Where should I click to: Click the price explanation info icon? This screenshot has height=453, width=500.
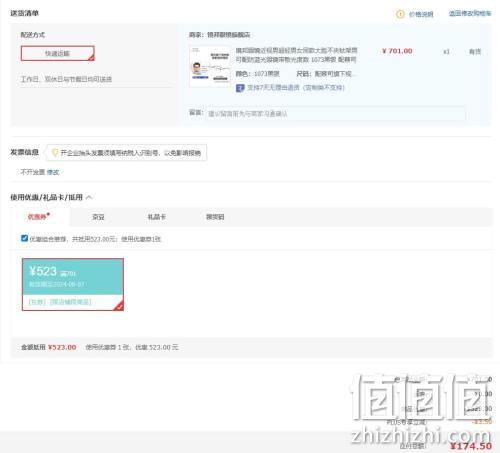coord(400,14)
